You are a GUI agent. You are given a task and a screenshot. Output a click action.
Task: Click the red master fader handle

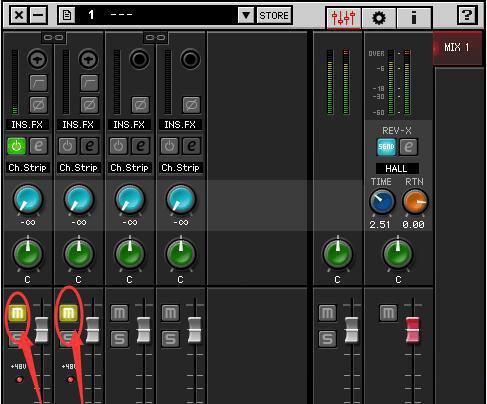click(x=413, y=330)
